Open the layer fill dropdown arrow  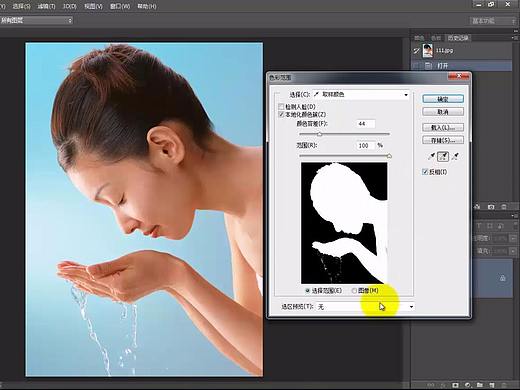pyautogui.click(x=513, y=251)
